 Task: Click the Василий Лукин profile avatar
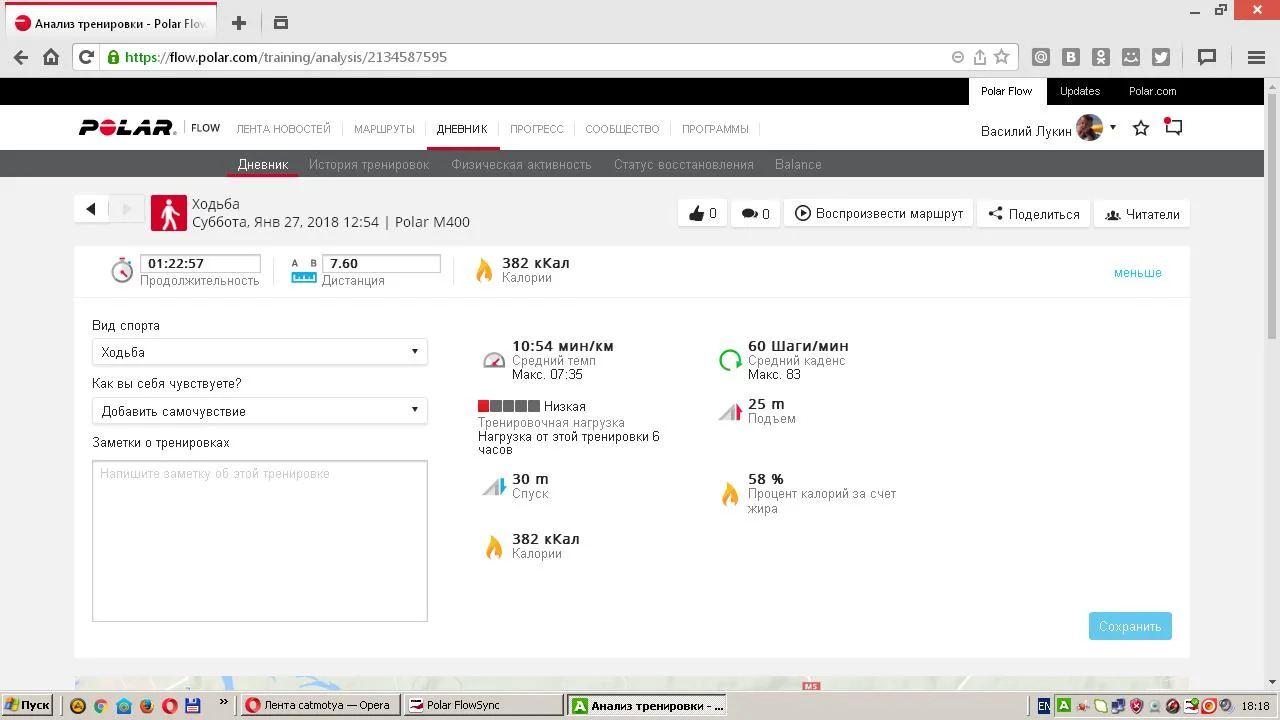coord(1089,128)
